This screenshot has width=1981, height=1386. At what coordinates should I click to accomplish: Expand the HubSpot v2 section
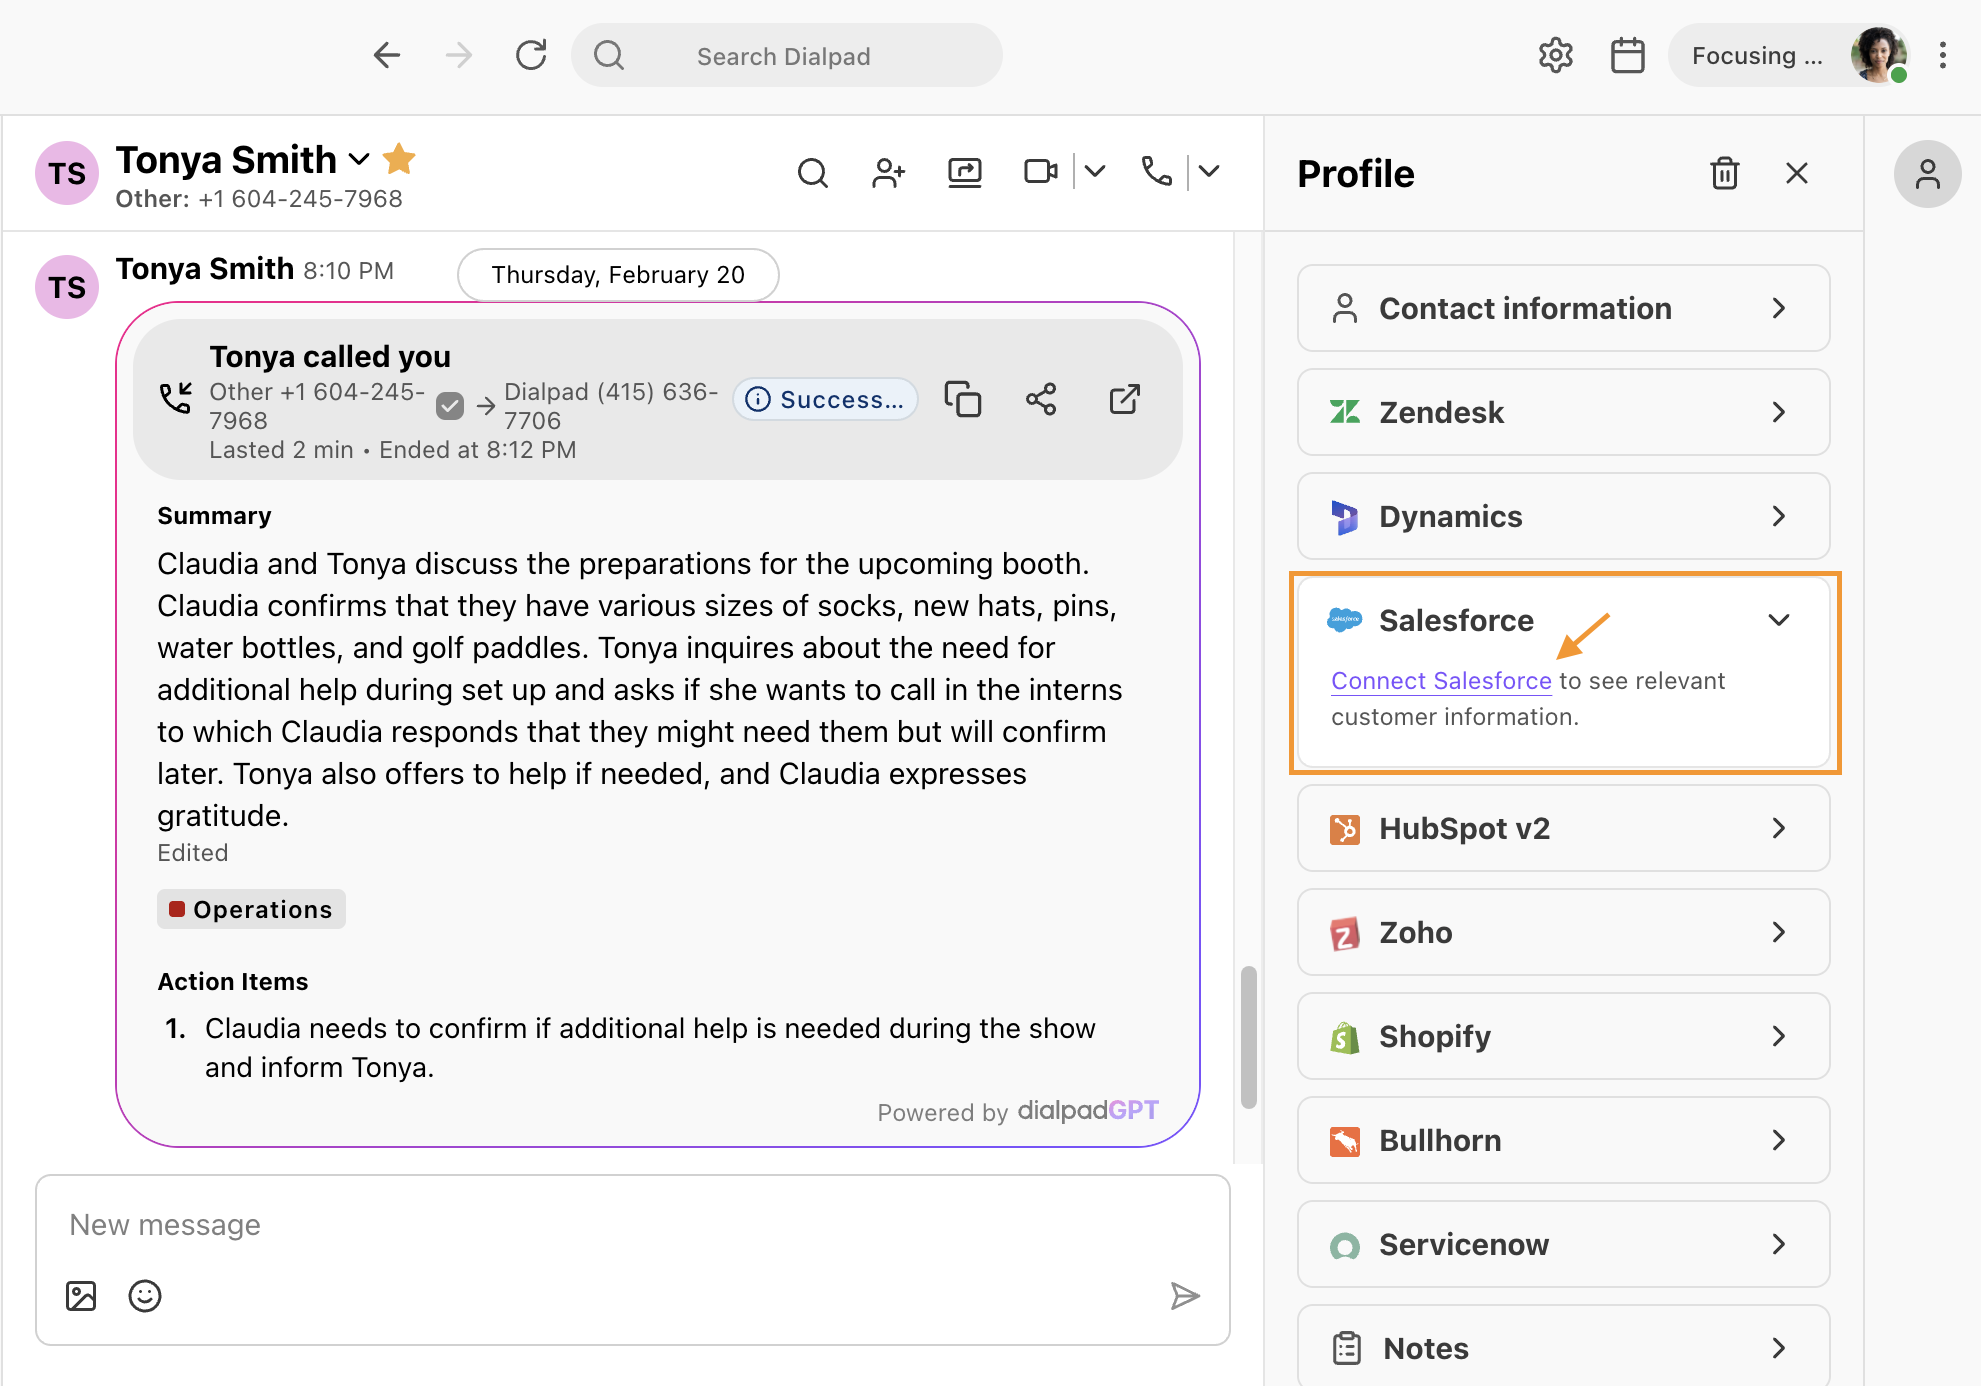tap(1563, 828)
